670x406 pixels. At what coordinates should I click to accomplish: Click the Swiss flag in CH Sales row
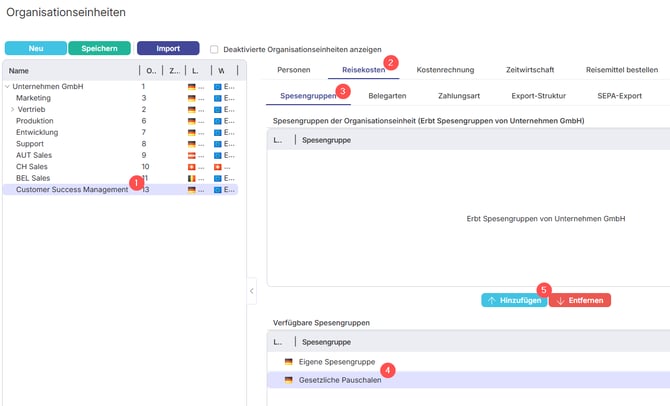[x=191, y=166]
